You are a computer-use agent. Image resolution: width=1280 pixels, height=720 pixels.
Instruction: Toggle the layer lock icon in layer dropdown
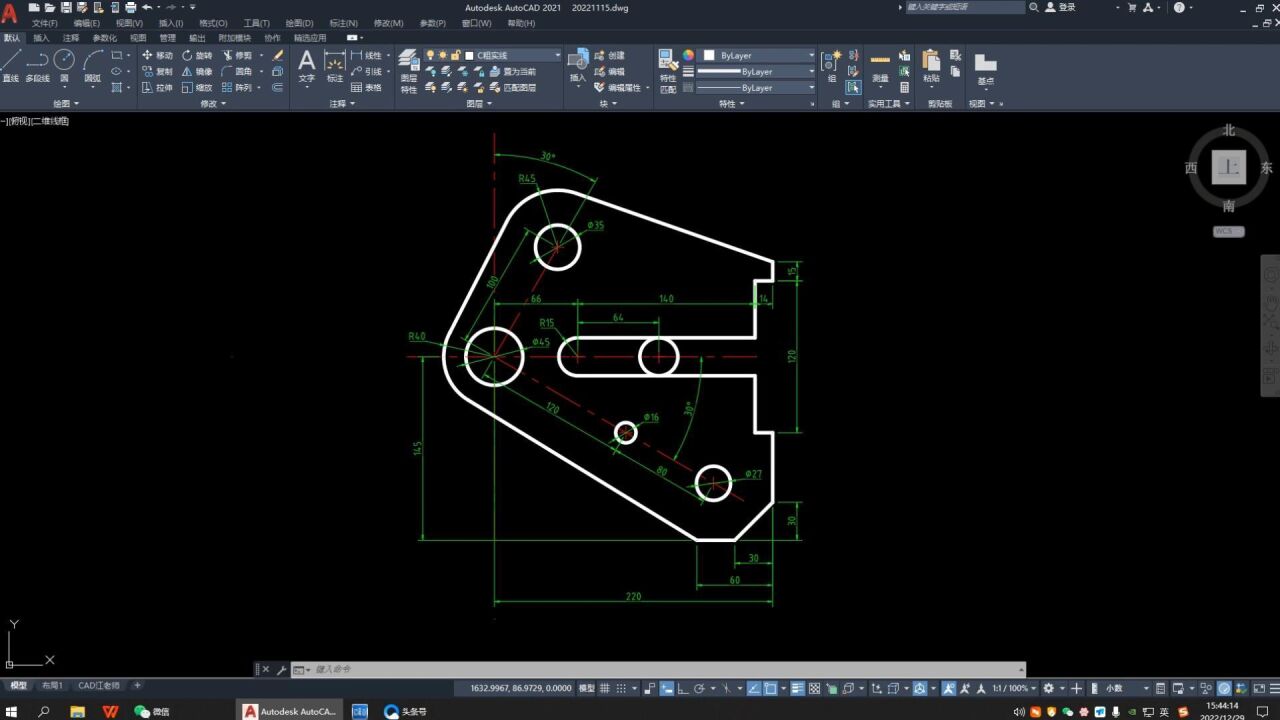(x=456, y=55)
